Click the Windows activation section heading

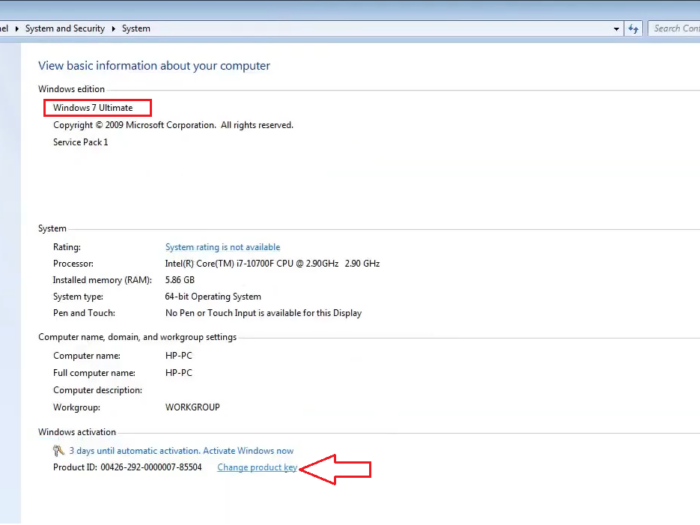[x=77, y=432]
